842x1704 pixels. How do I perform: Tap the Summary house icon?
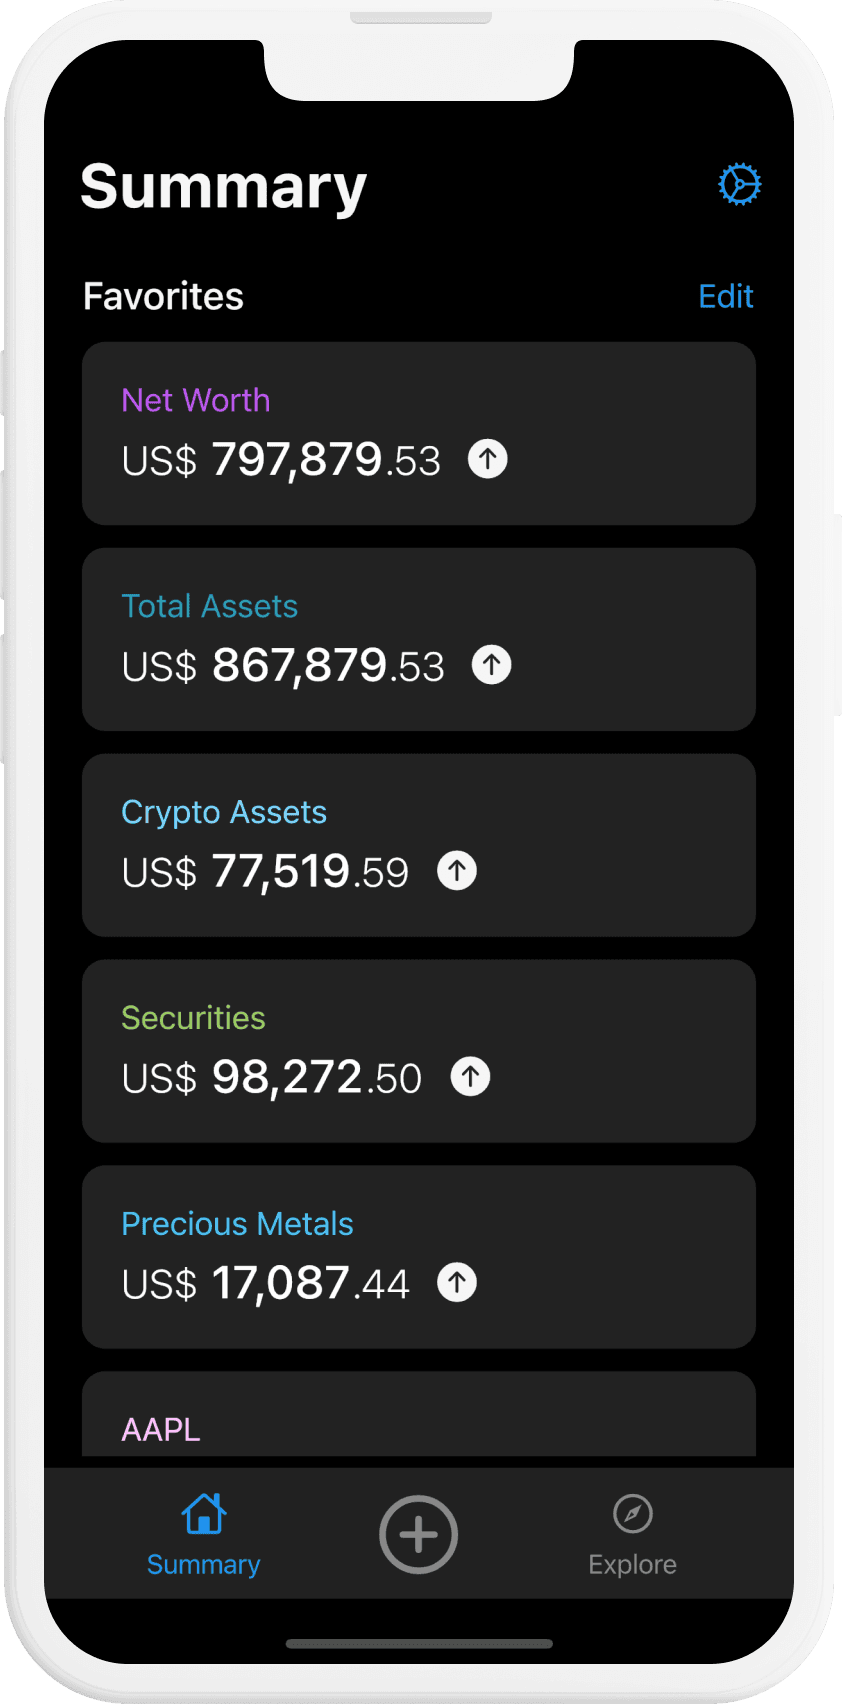203,1514
